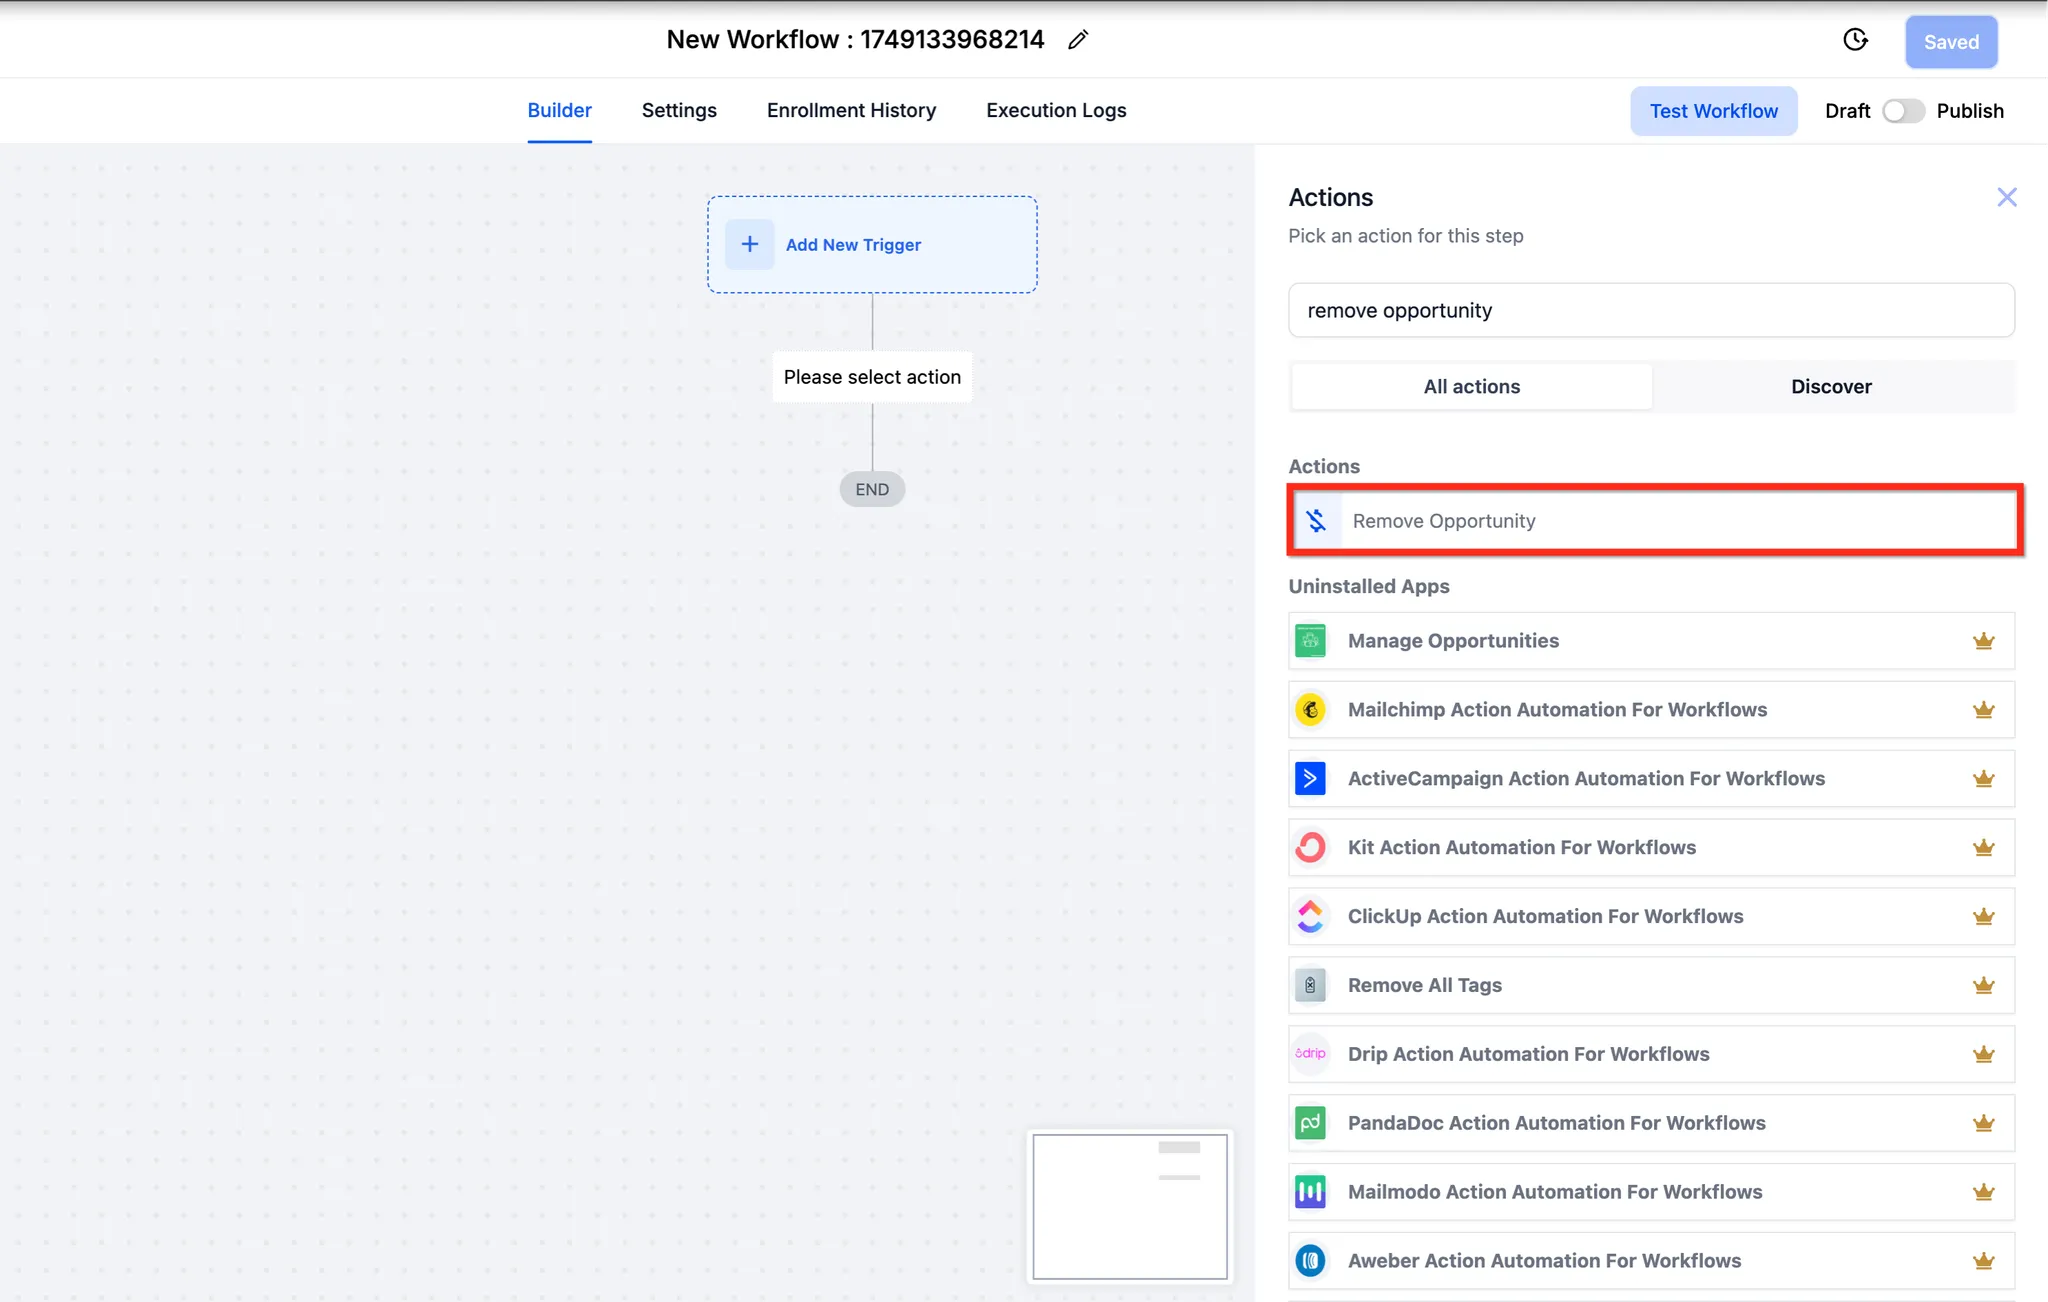
Task: Click crown icon on Mailmodo row
Action: click(x=1984, y=1192)
